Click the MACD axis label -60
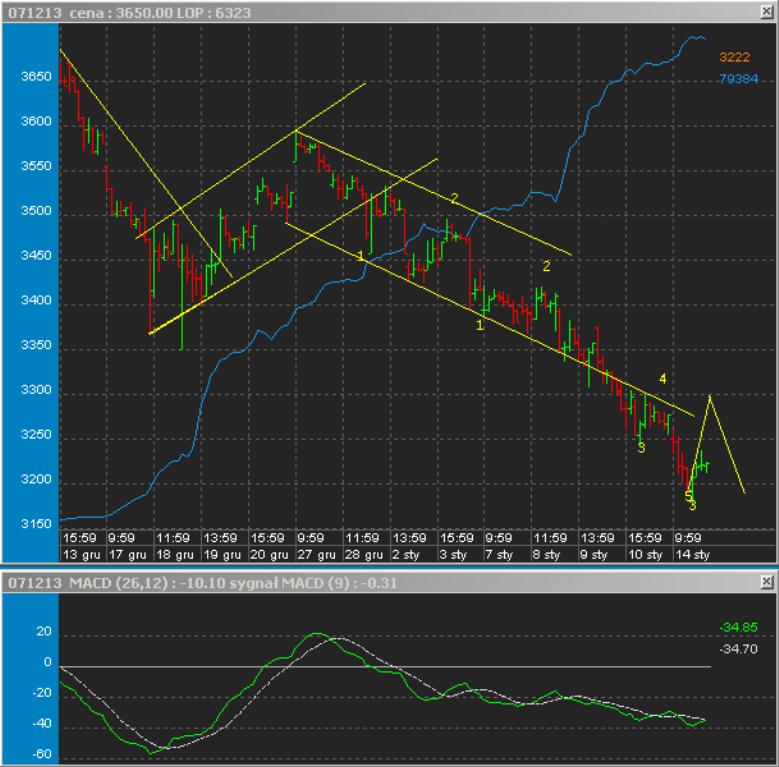 (42, 754)
